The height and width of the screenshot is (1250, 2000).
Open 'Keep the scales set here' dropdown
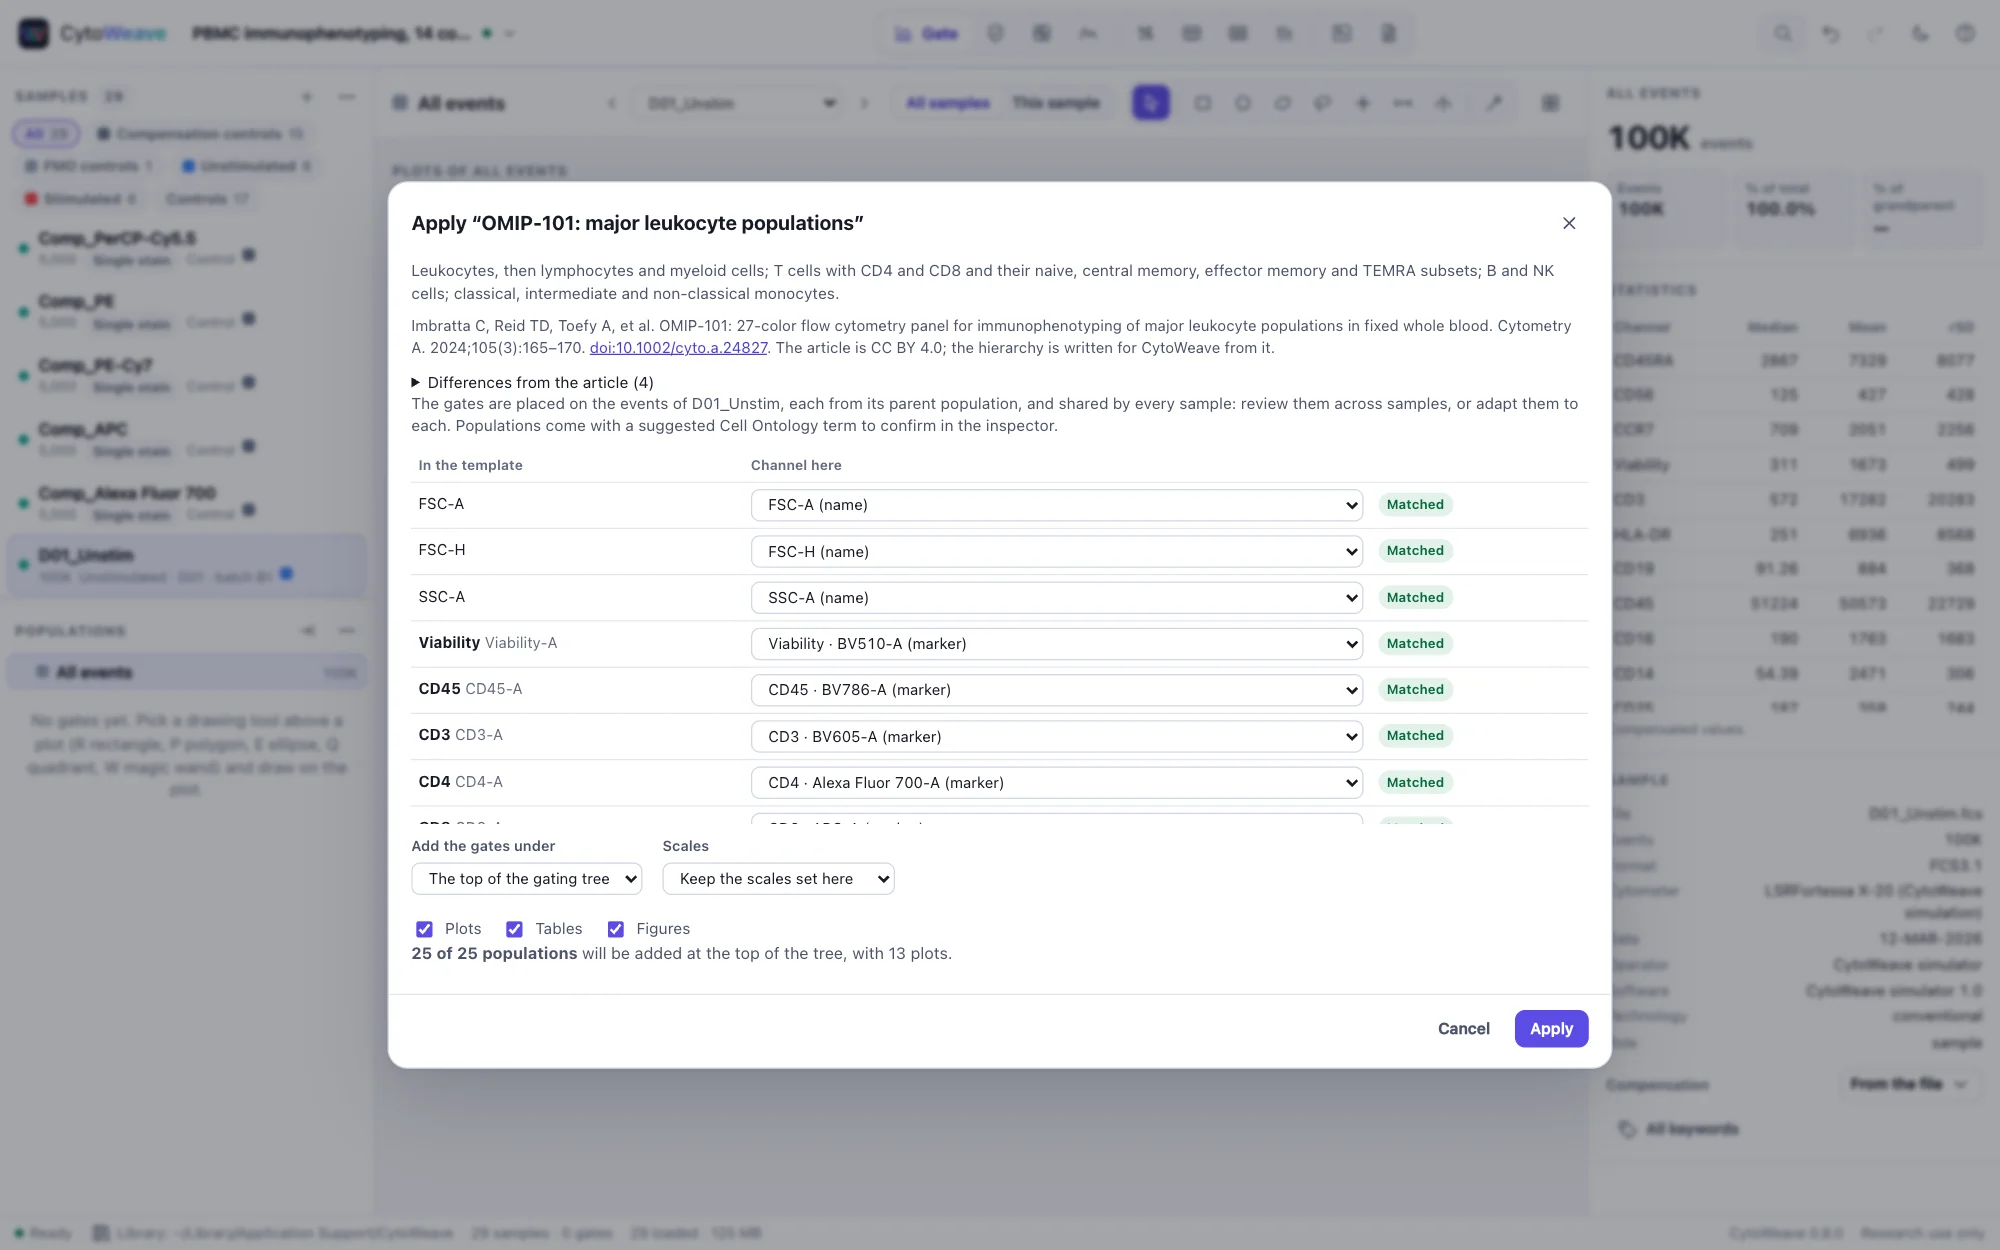[x=778, y=879]
